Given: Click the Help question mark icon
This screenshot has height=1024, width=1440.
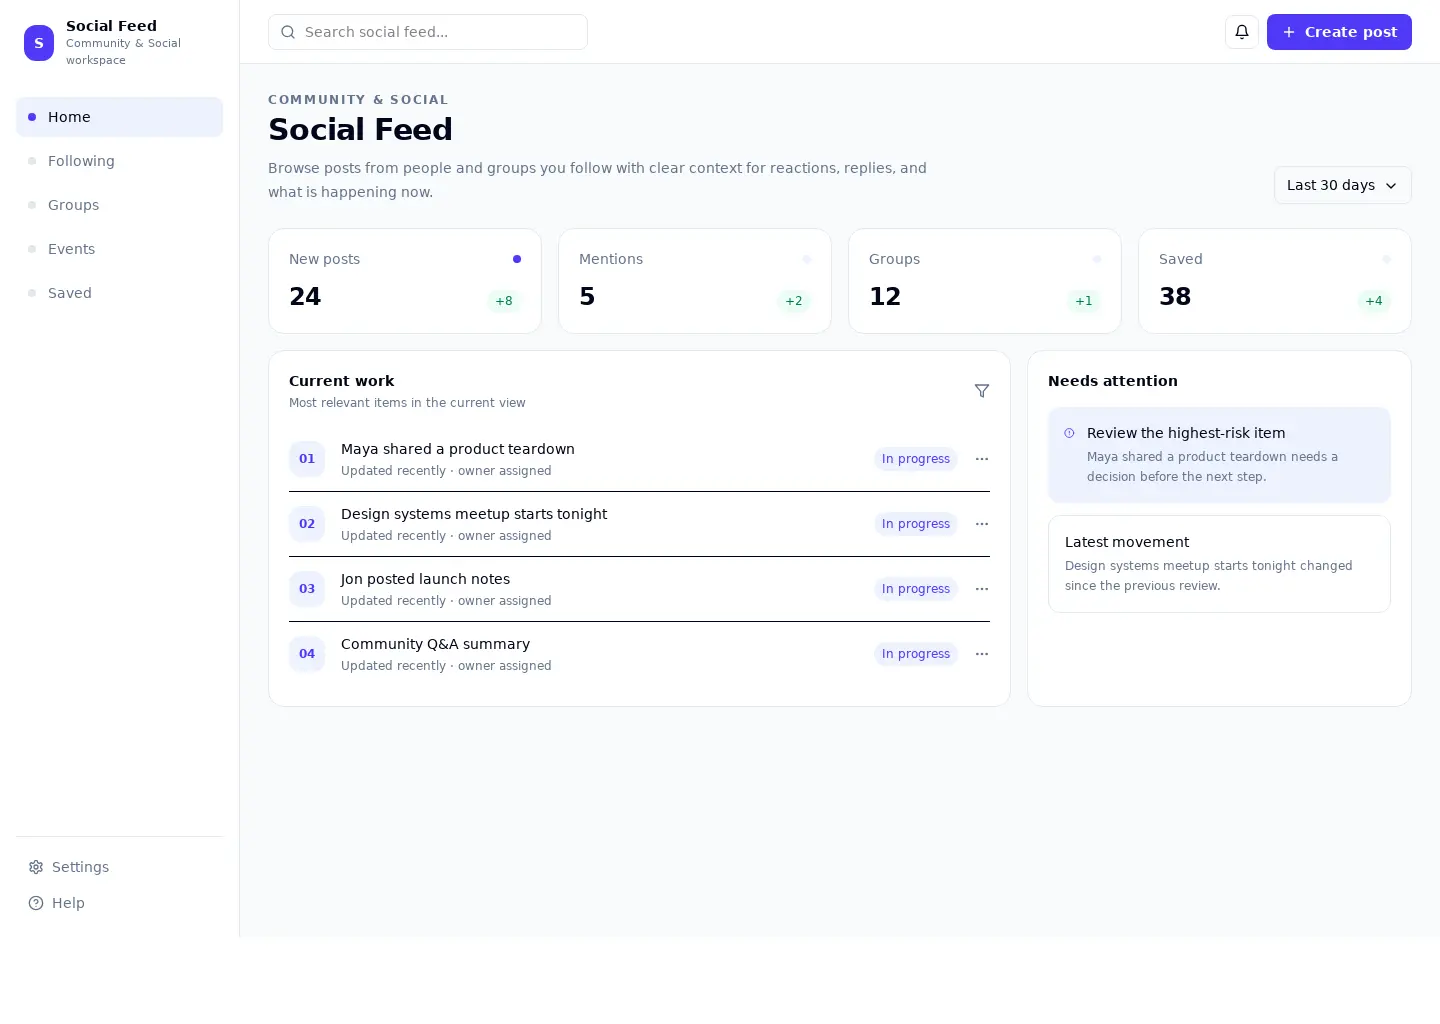Looking at the screenshot, I should [36, 903].
